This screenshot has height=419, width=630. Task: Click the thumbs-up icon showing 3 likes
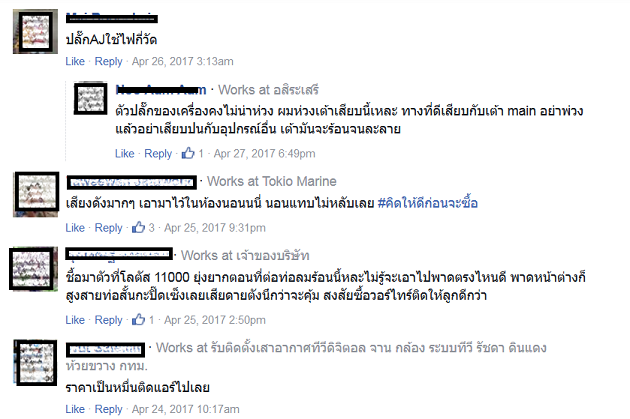click(138, 227)
